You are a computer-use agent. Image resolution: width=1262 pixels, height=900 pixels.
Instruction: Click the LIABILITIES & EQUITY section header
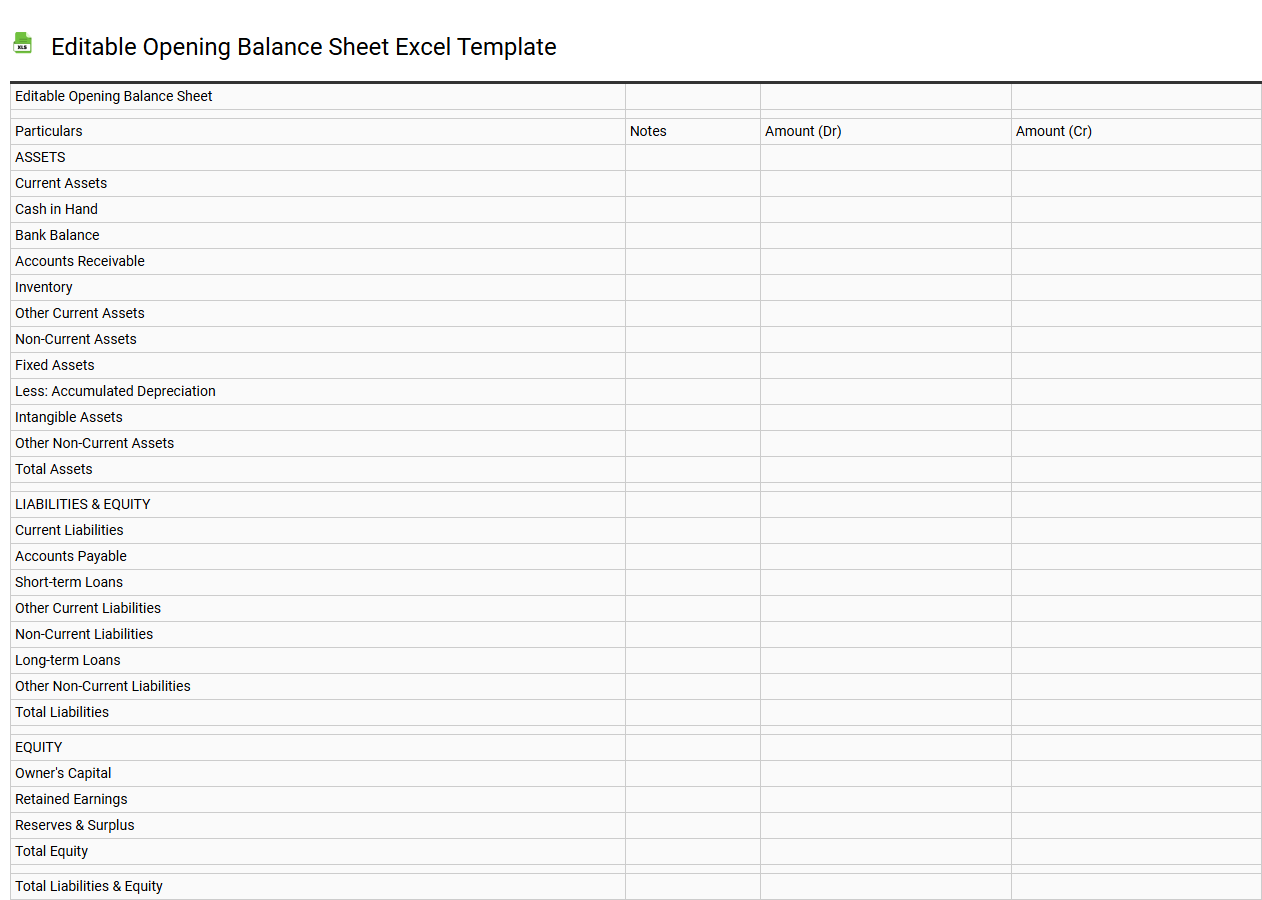(82, 504)
